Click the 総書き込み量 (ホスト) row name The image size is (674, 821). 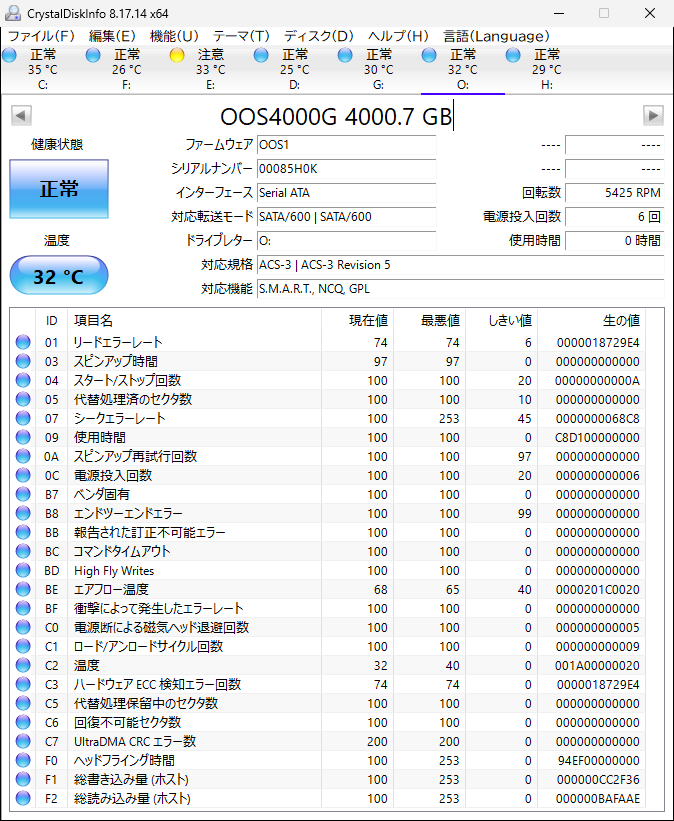131,780
